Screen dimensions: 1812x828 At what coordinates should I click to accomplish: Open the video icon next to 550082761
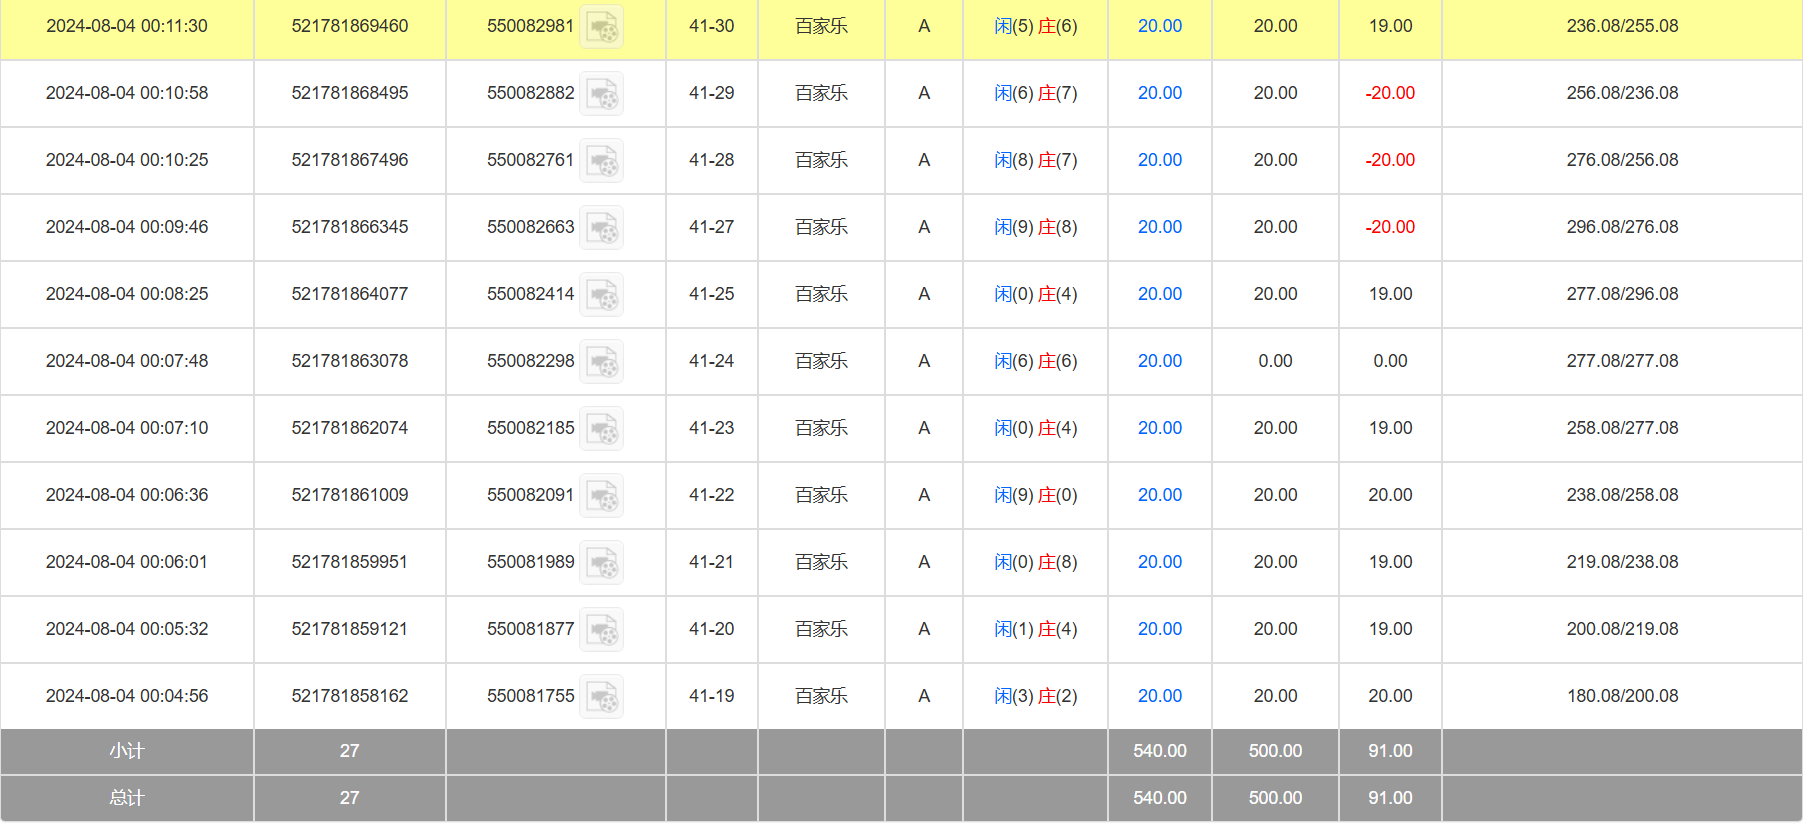(x=602, y=161)
